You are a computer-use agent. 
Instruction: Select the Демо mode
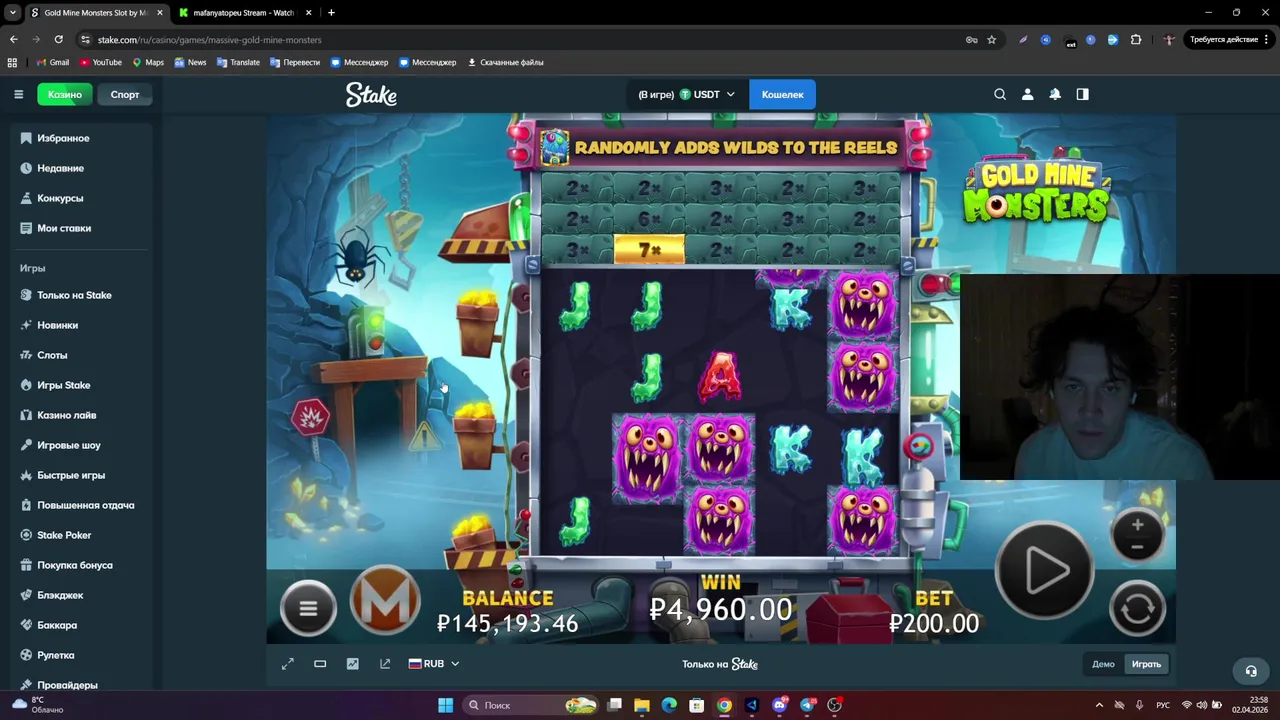(x=1103, y=664)
